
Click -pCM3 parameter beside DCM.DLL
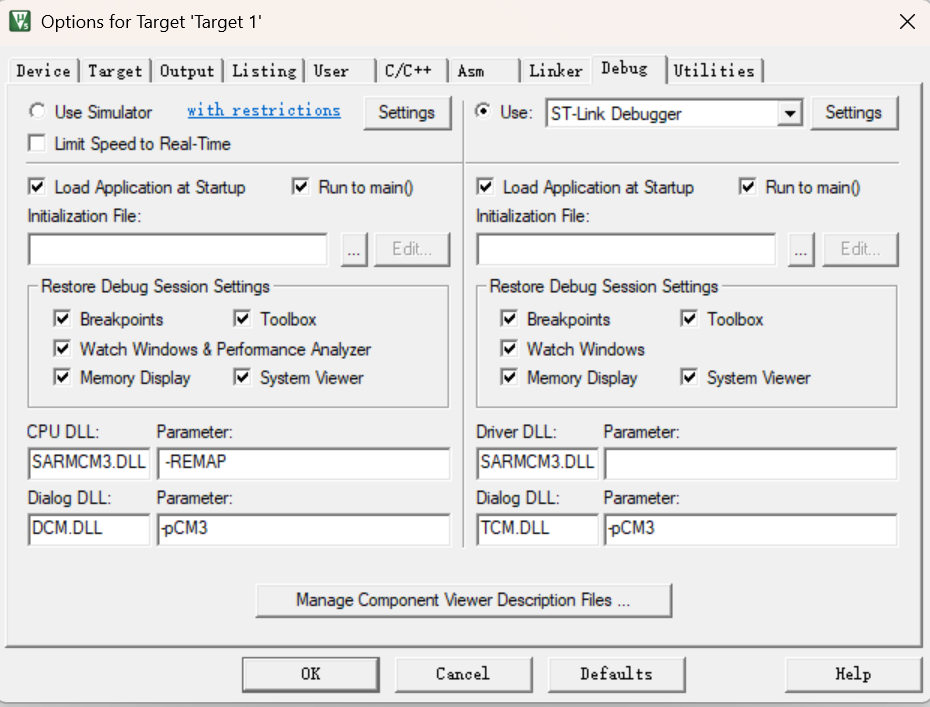(304, 529)
